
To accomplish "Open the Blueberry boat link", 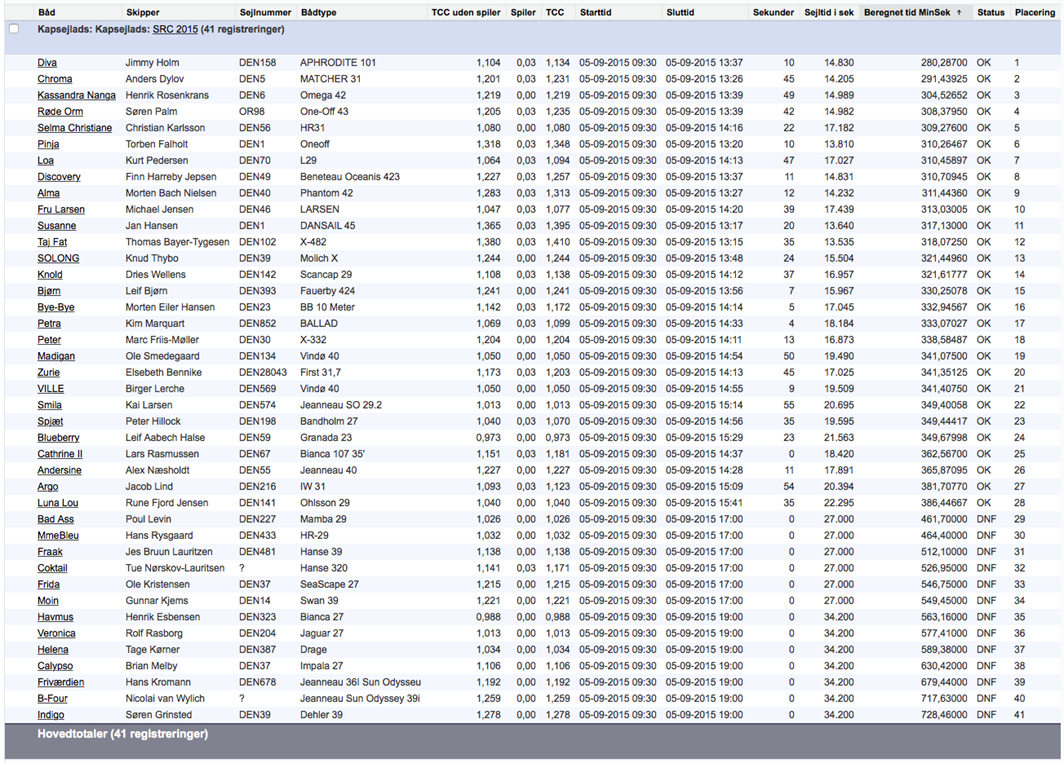I will click(x=58, y=437).
